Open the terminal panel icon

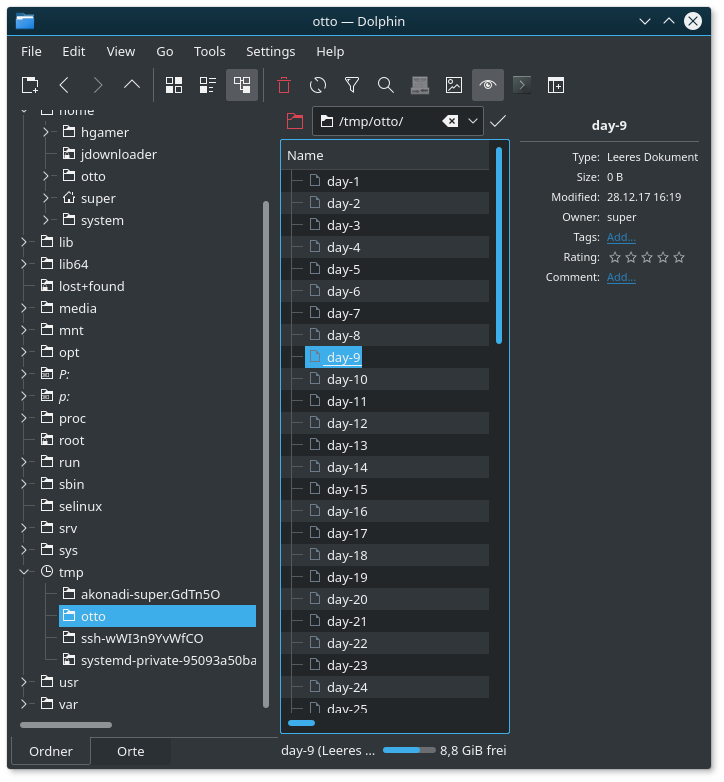pyautogui.click(x=522, y=85)
